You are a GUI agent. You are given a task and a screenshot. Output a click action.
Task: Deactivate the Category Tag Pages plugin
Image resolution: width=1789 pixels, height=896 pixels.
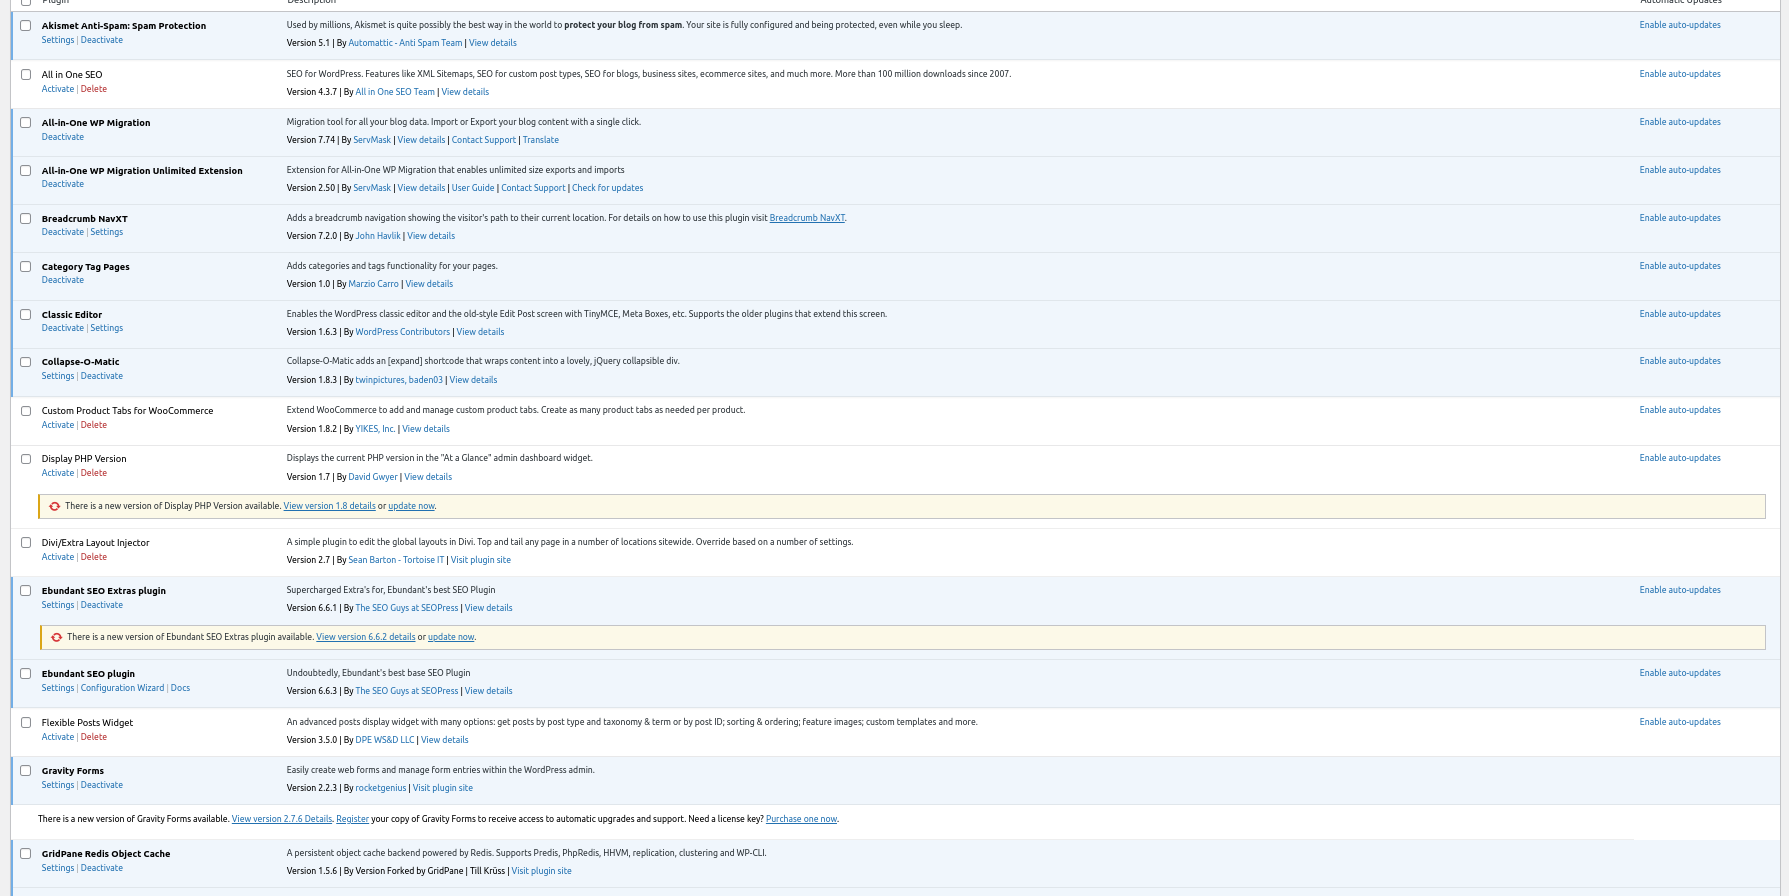click(62, 280)
